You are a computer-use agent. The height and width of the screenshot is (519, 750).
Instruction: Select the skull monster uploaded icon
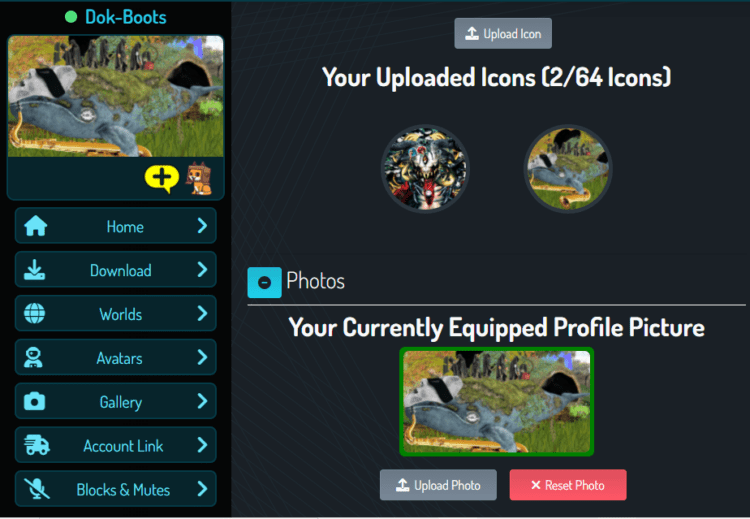pos(425,169)
